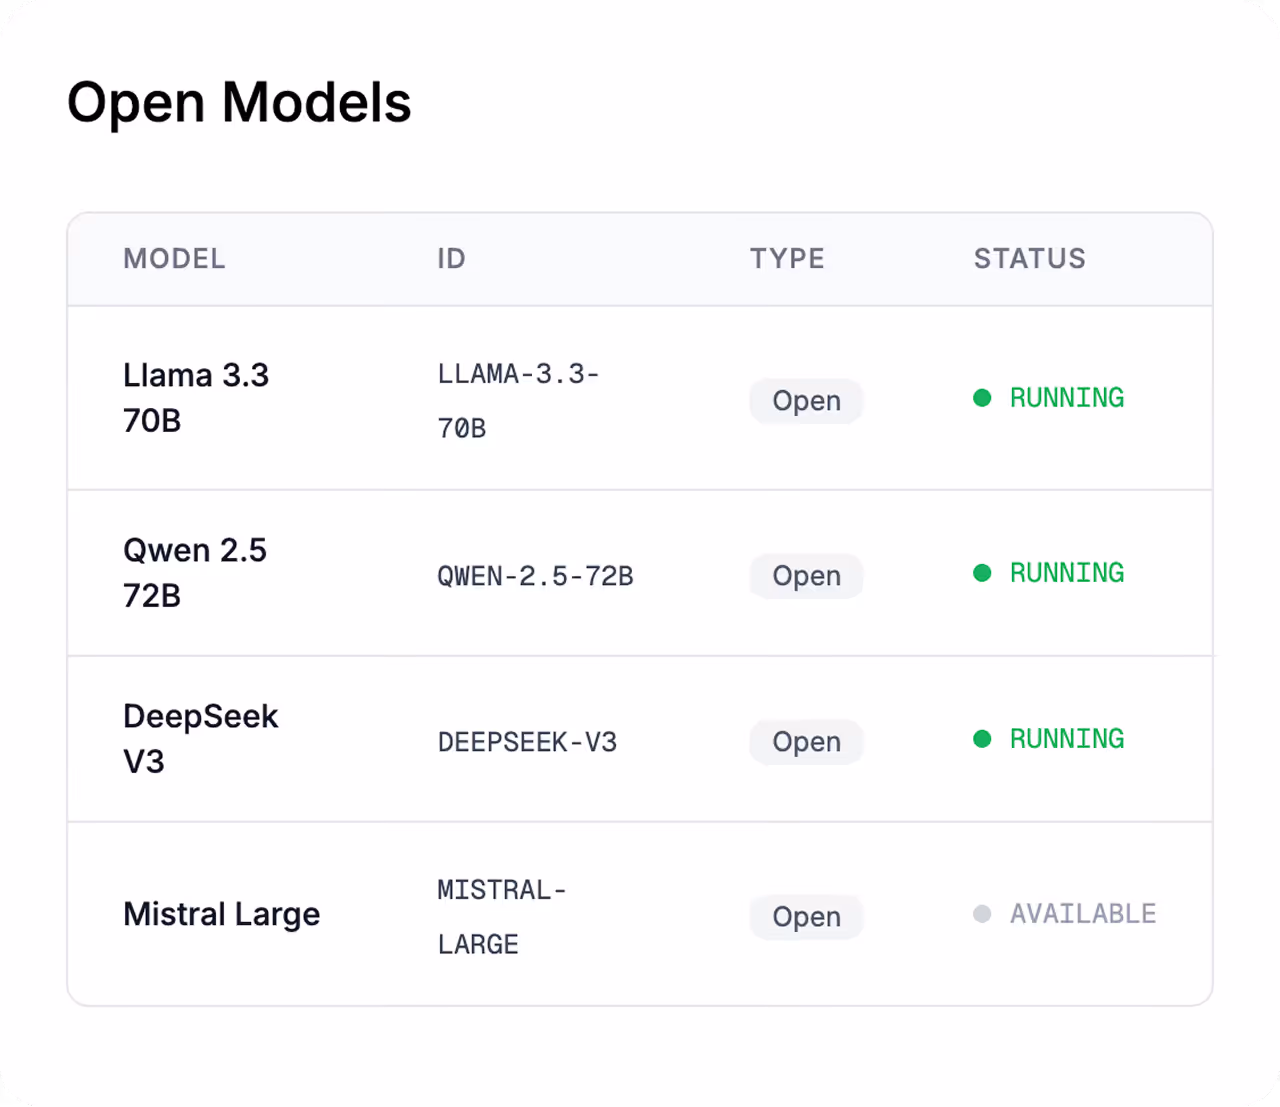Viewport: 1280px width, 1107px height.
Task: Click the Open badge in Mistral Large row
Action: pyautogui.click(x=806, y=917)
